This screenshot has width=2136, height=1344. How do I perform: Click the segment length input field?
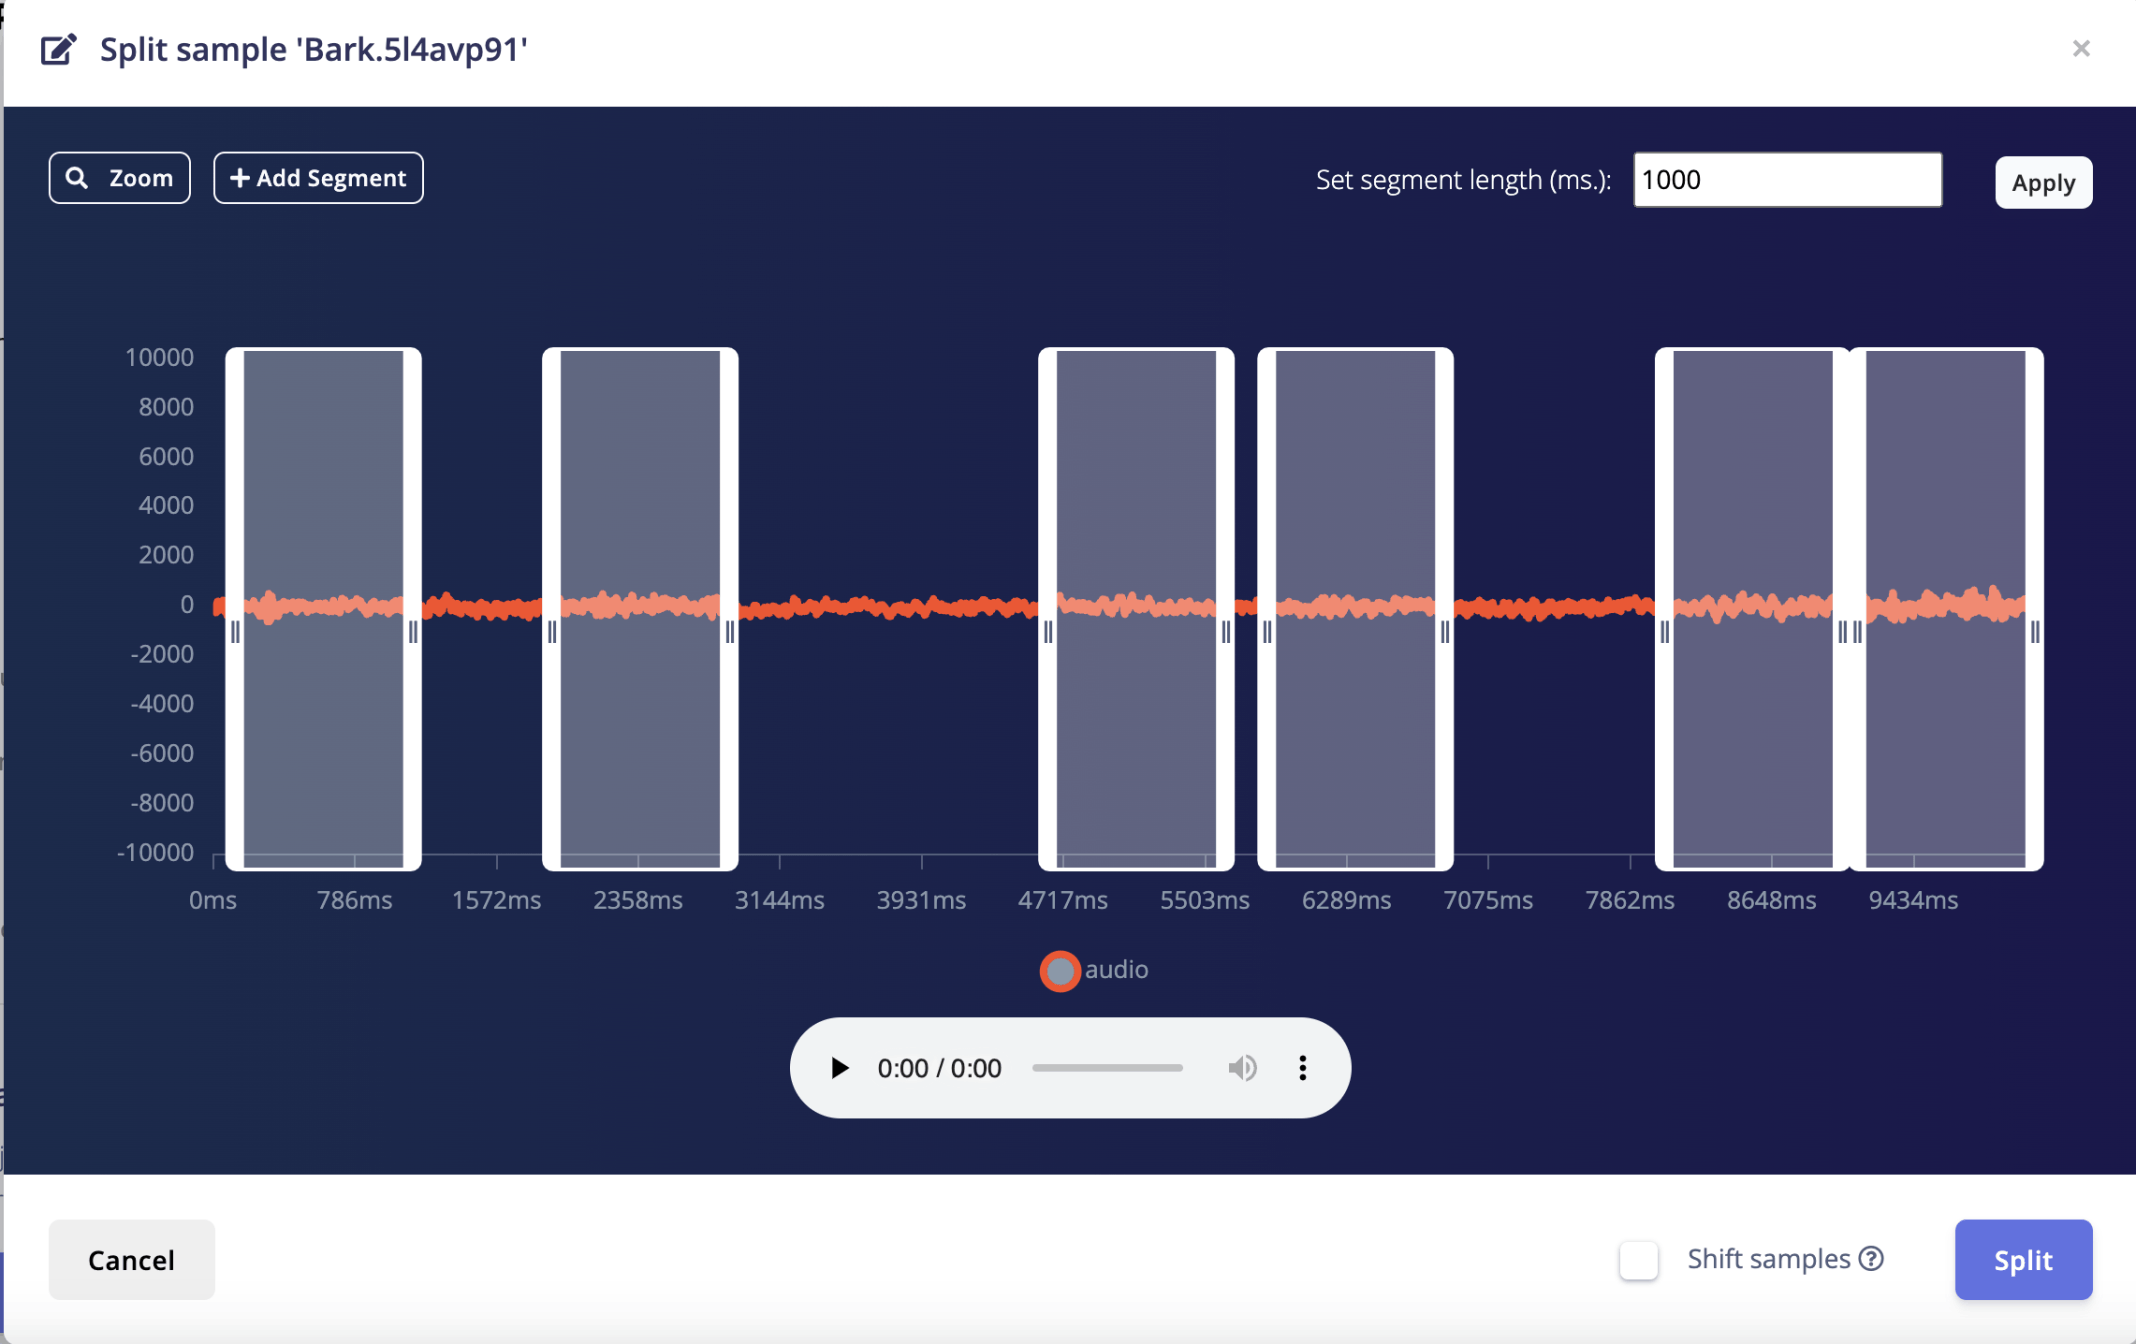pos(1787,180)
